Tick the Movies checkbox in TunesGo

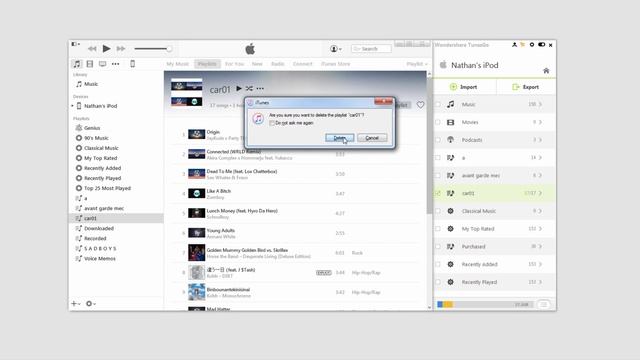coord(438,122)
